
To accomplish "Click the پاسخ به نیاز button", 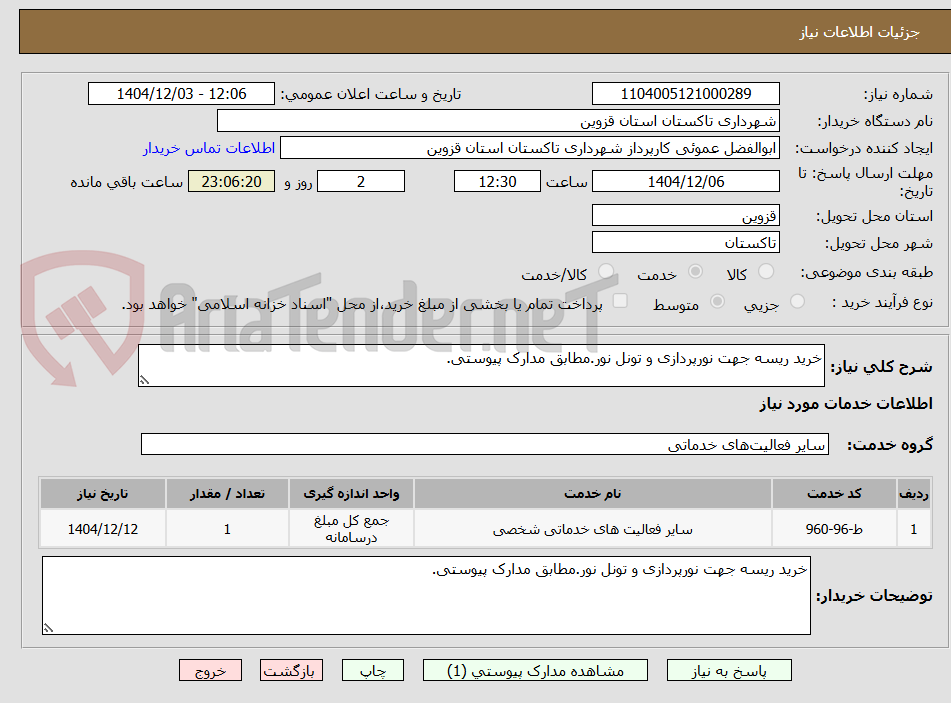I will (729, 670).
